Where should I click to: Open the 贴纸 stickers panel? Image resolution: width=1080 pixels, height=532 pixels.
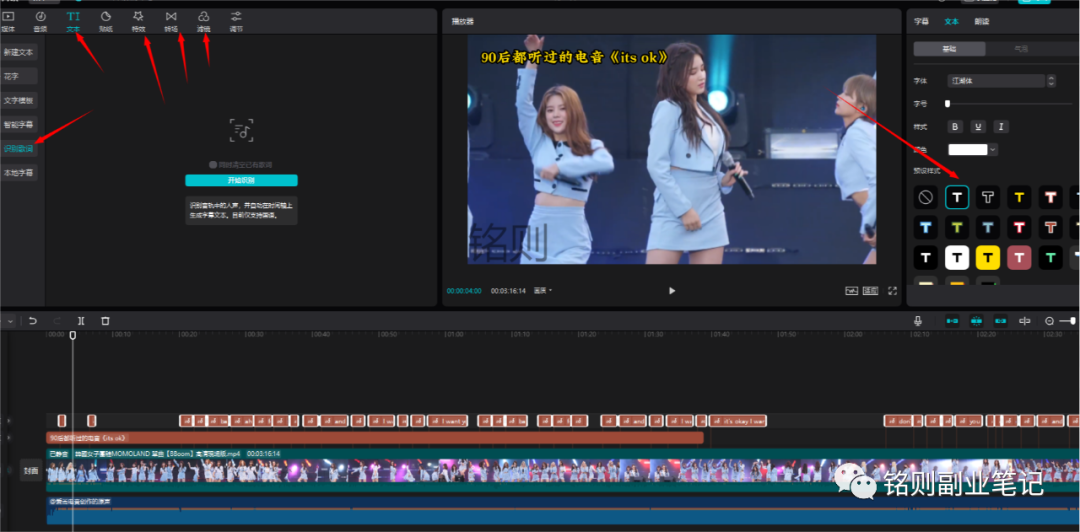coord(105,21)
